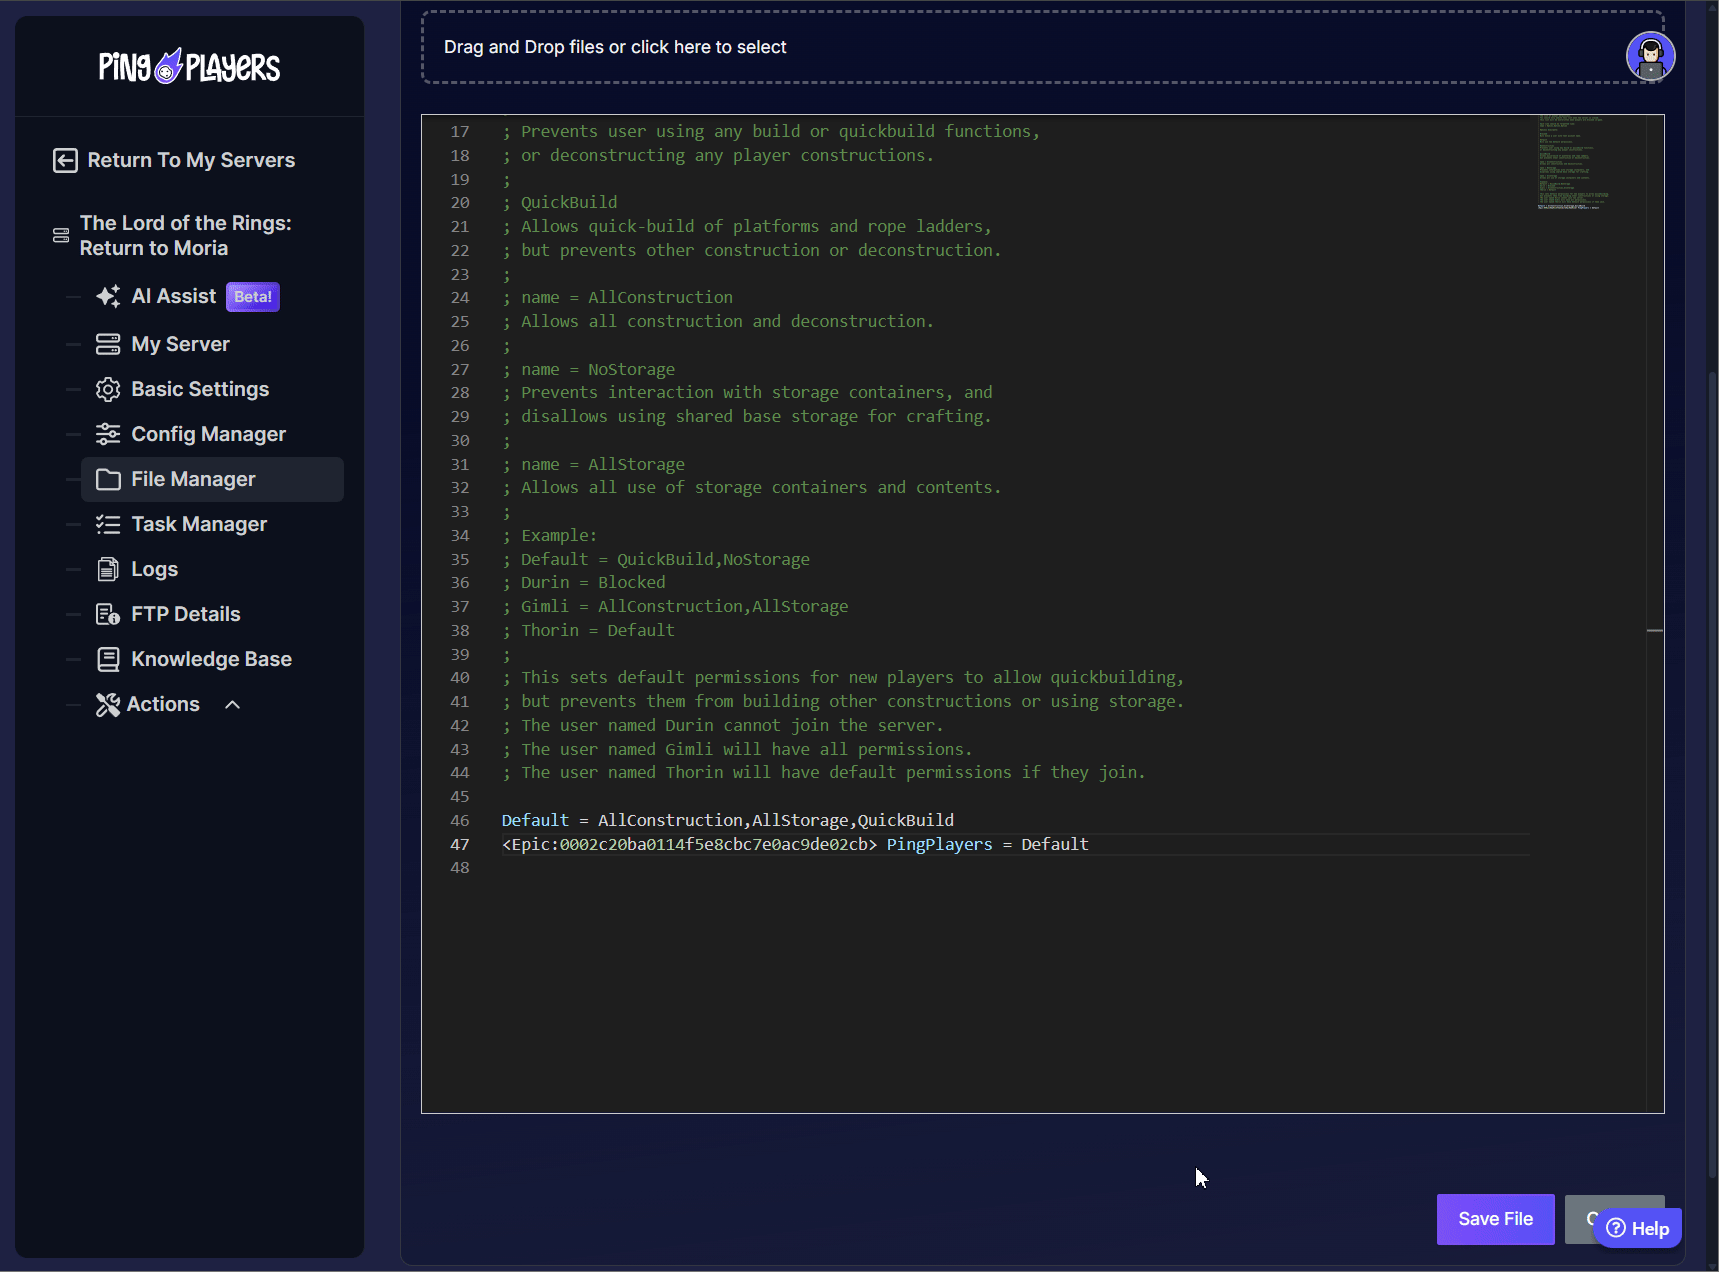The image size is (1719, 1272).
Task: Click the Config Manager sliders icon
Action: [x=108, y=435]
